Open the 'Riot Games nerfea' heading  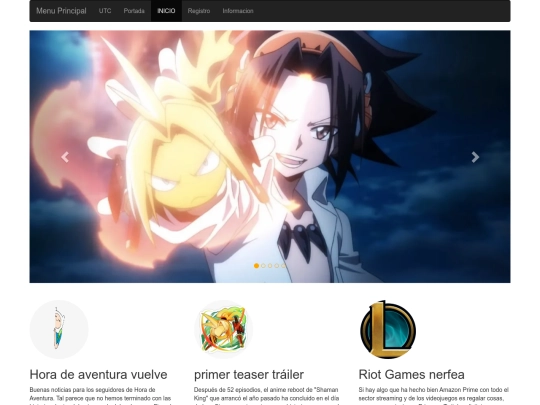pyautogui.click(x=412, y=374)
